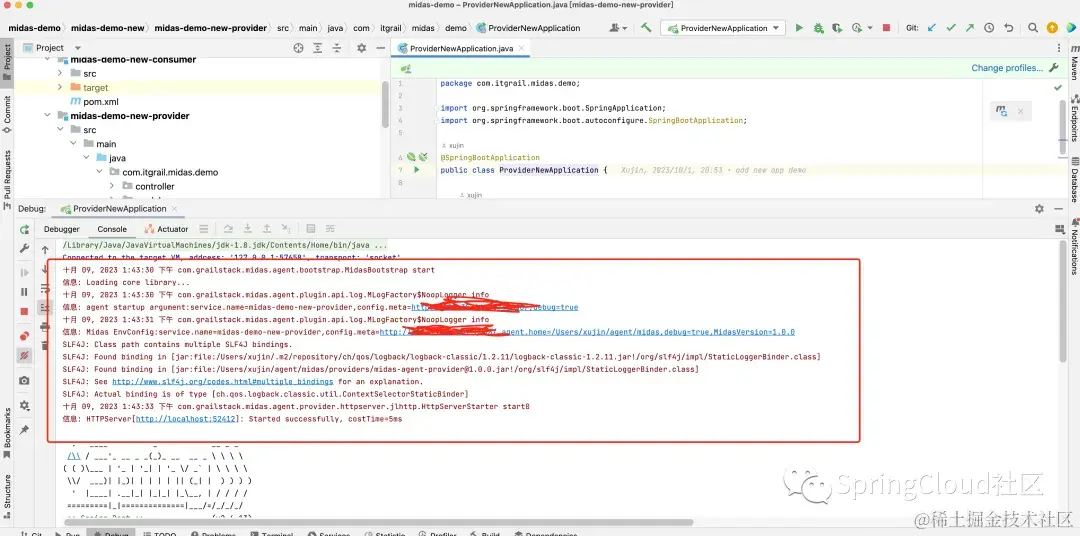Screen dimensions: 1080x536
Task: Rollback changes with the undo arrow icon
Action: tap(1008, 28)
